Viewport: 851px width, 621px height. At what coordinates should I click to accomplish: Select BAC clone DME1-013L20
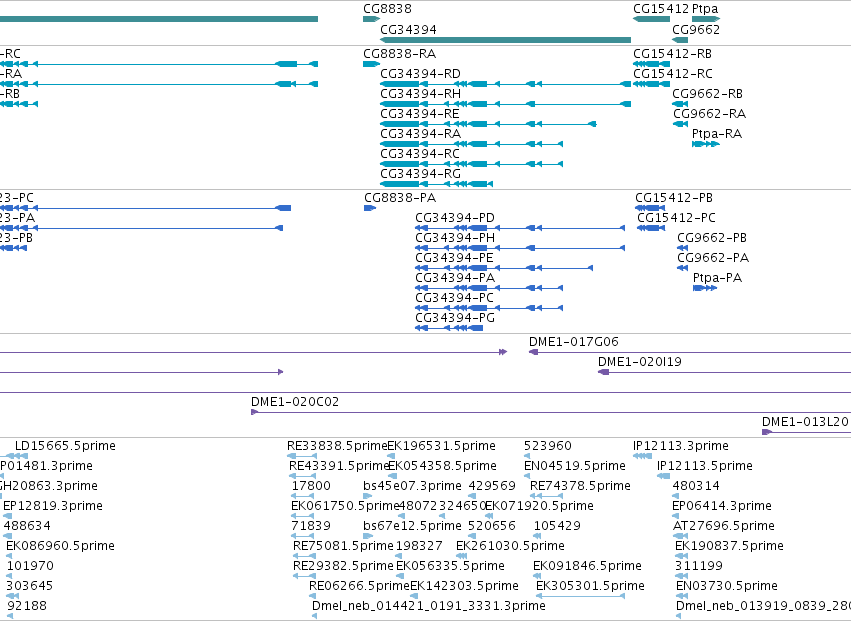click(805, 422)
